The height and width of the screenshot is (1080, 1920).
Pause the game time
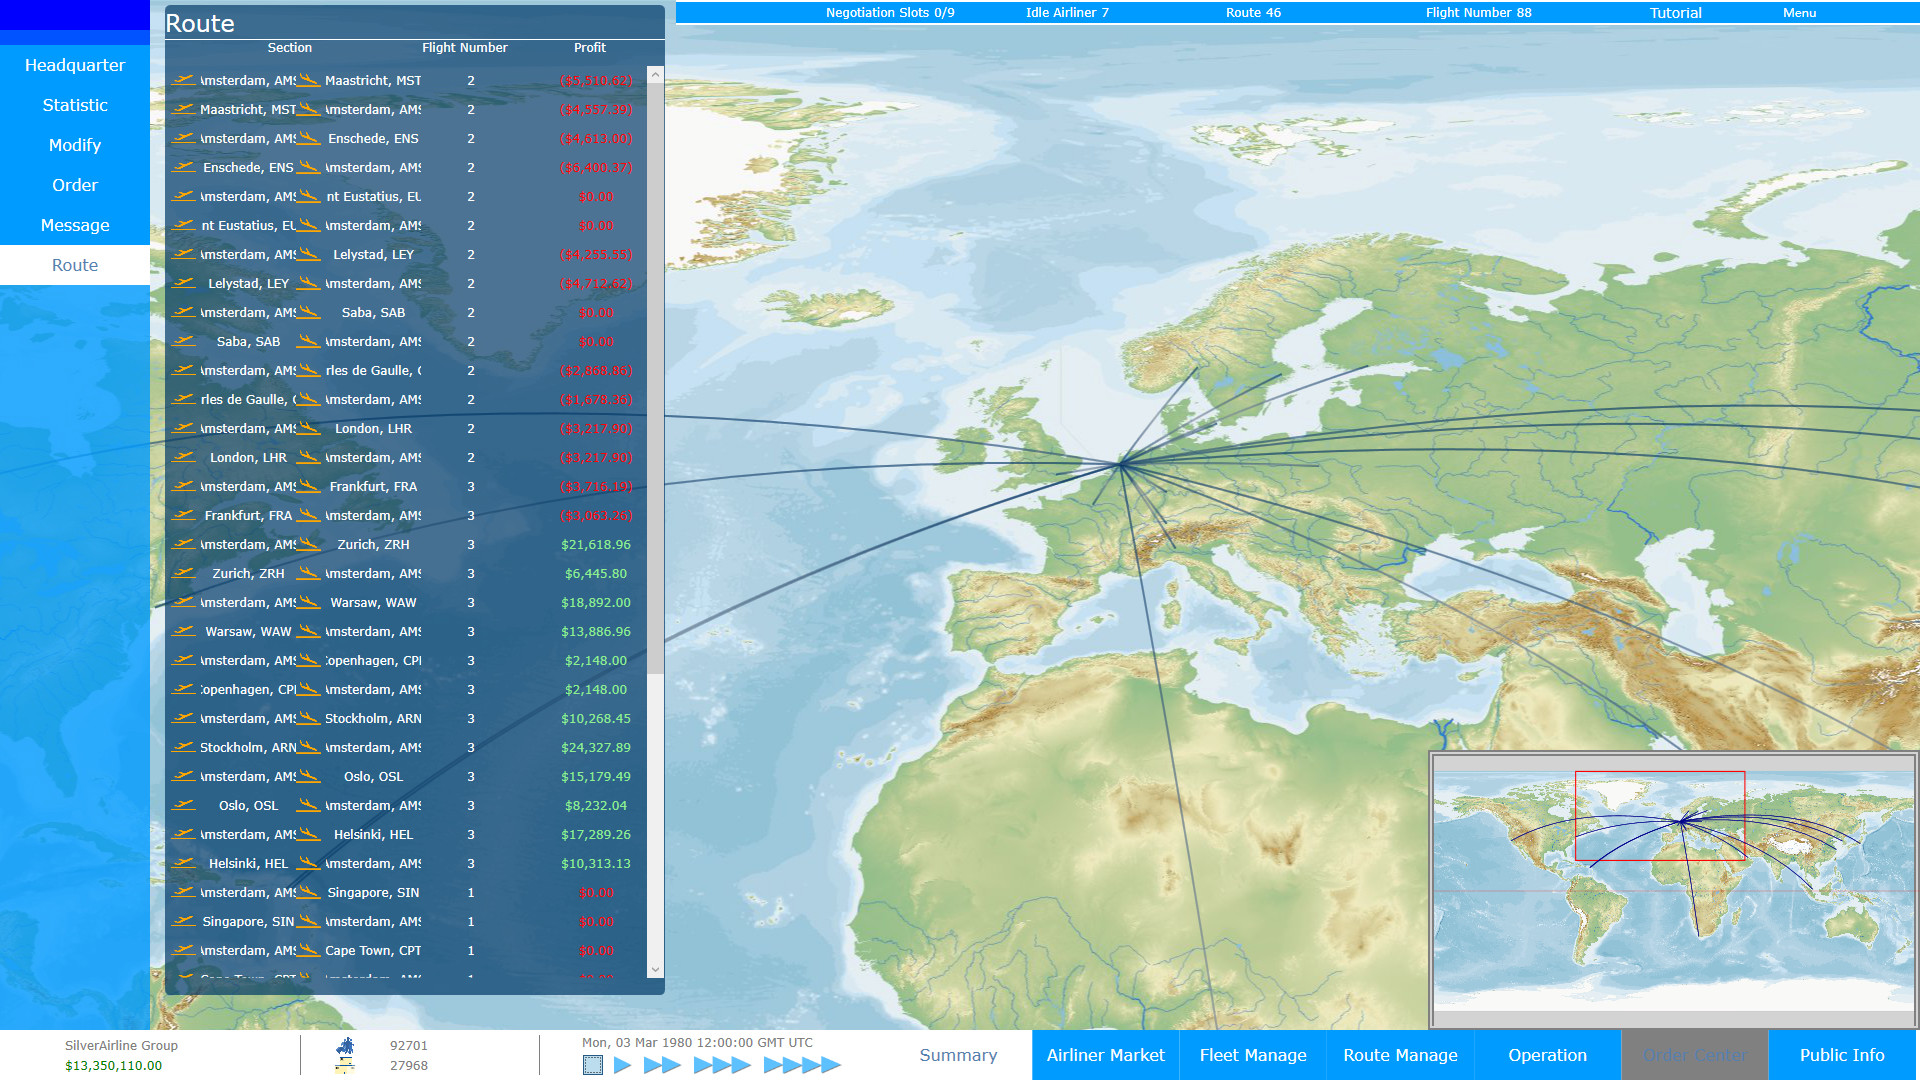pos(593,1065)
